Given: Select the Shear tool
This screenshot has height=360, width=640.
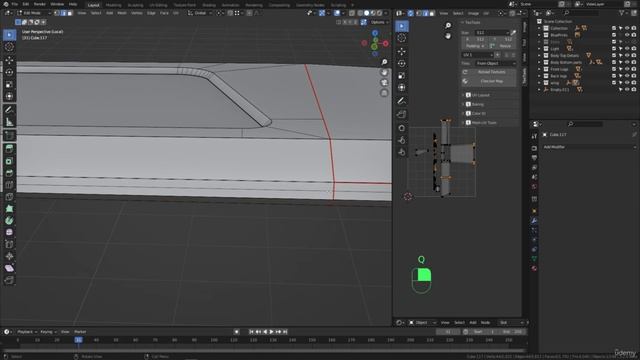Looking at the screenshot, I should [9, 268].
